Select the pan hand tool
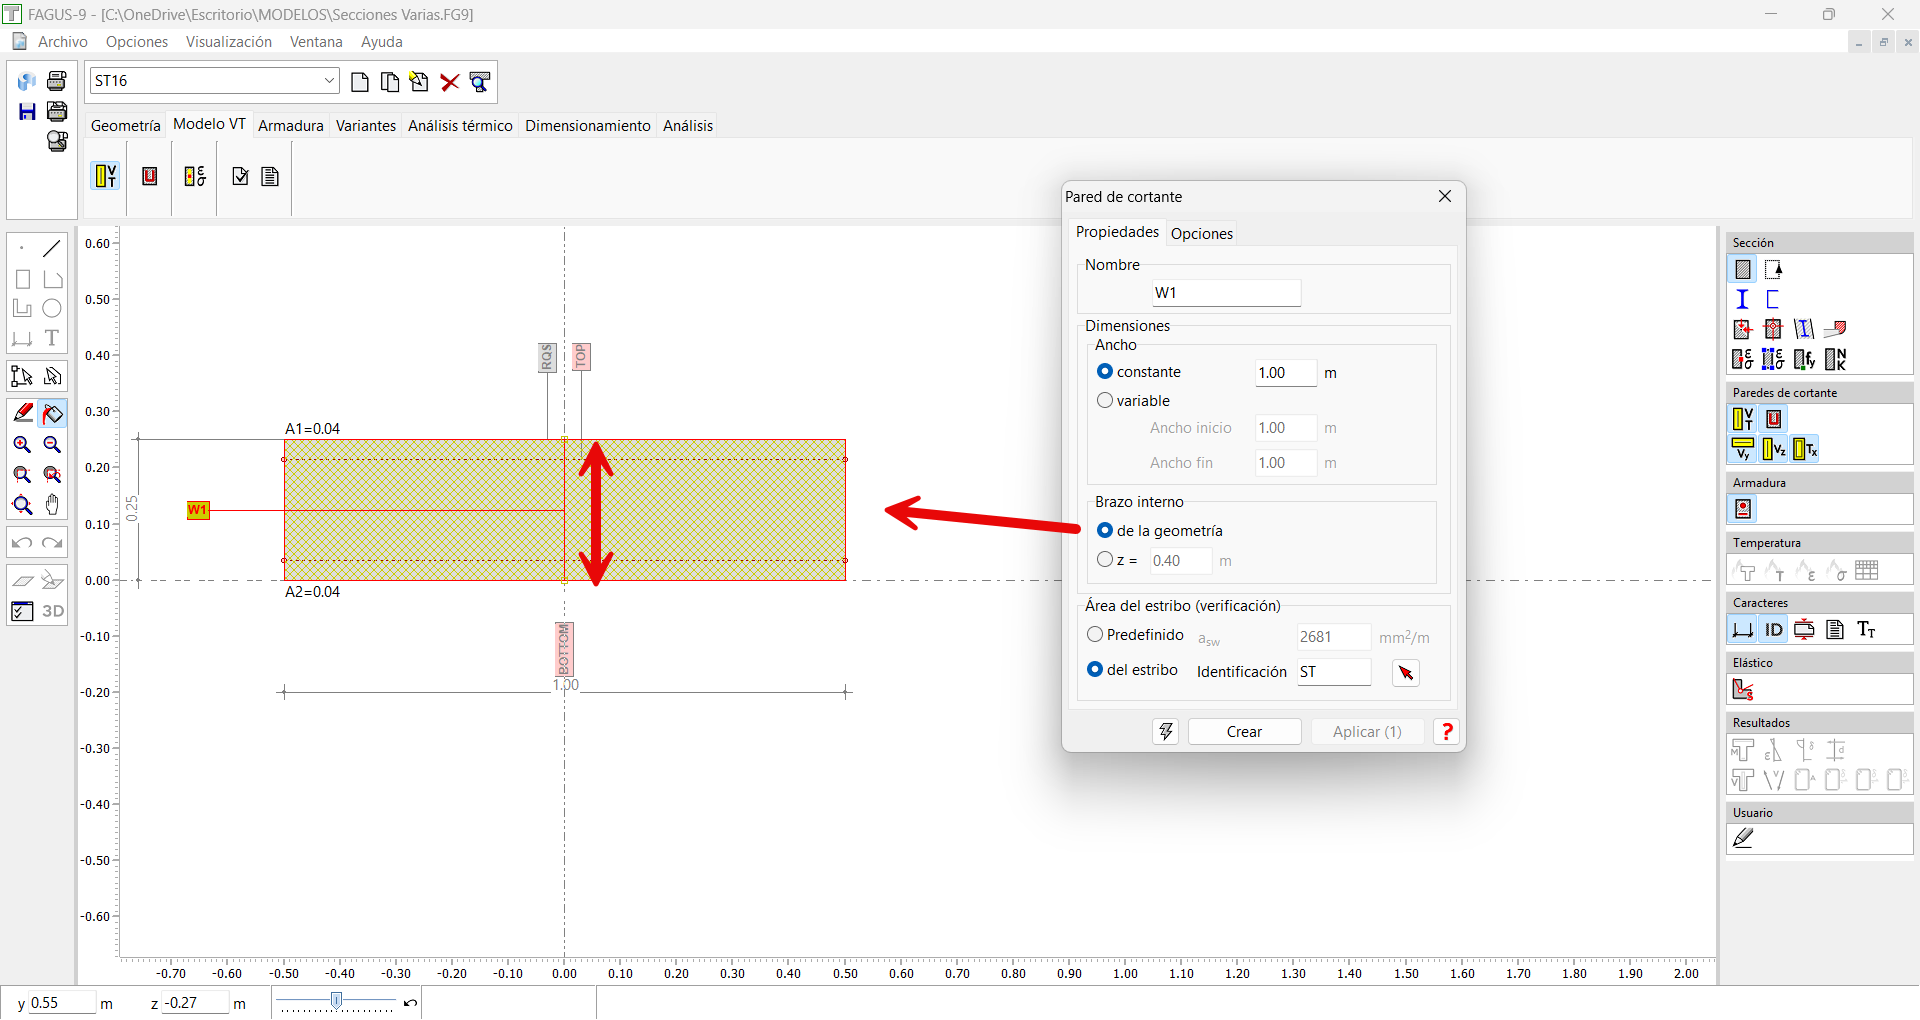 [x=53, y=505]
